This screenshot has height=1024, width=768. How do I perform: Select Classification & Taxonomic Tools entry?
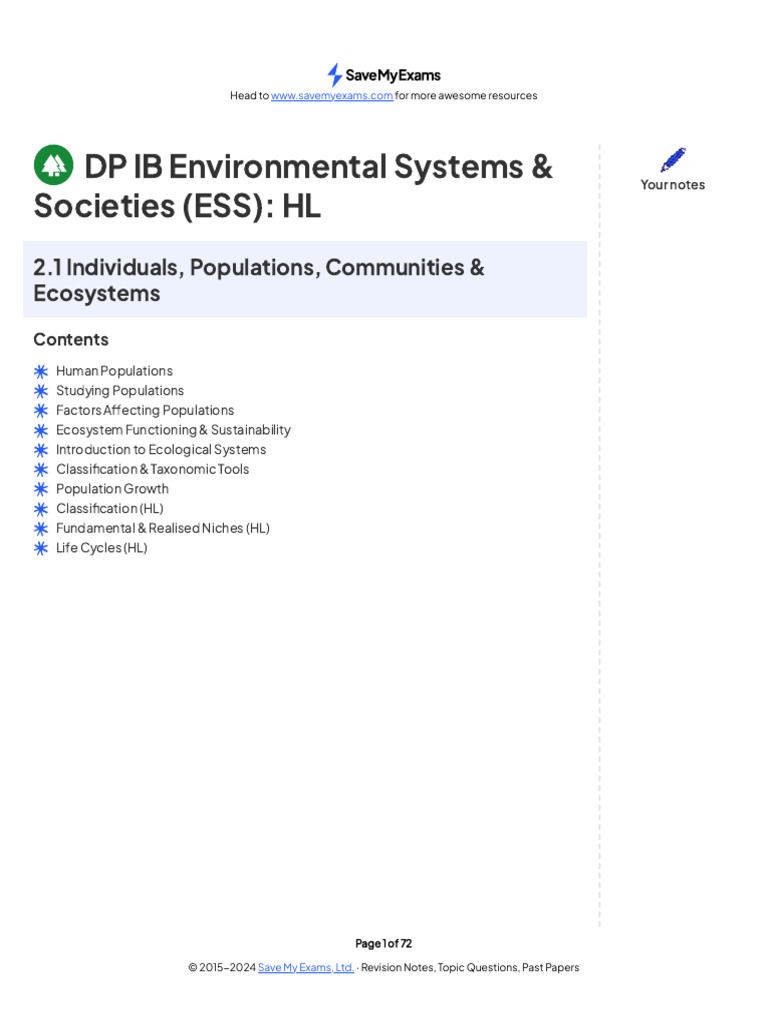pyautogui.click(x=153, y=469)
